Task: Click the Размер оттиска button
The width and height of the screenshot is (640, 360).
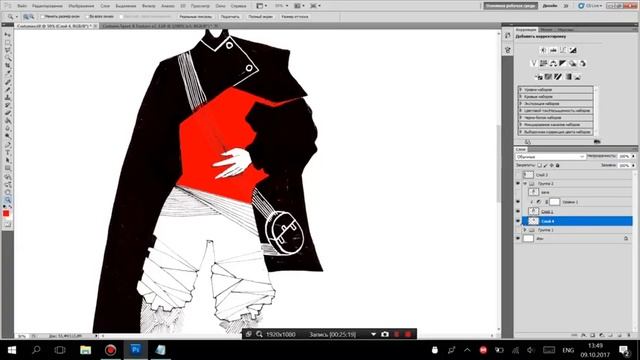Action: coord(294,17)
